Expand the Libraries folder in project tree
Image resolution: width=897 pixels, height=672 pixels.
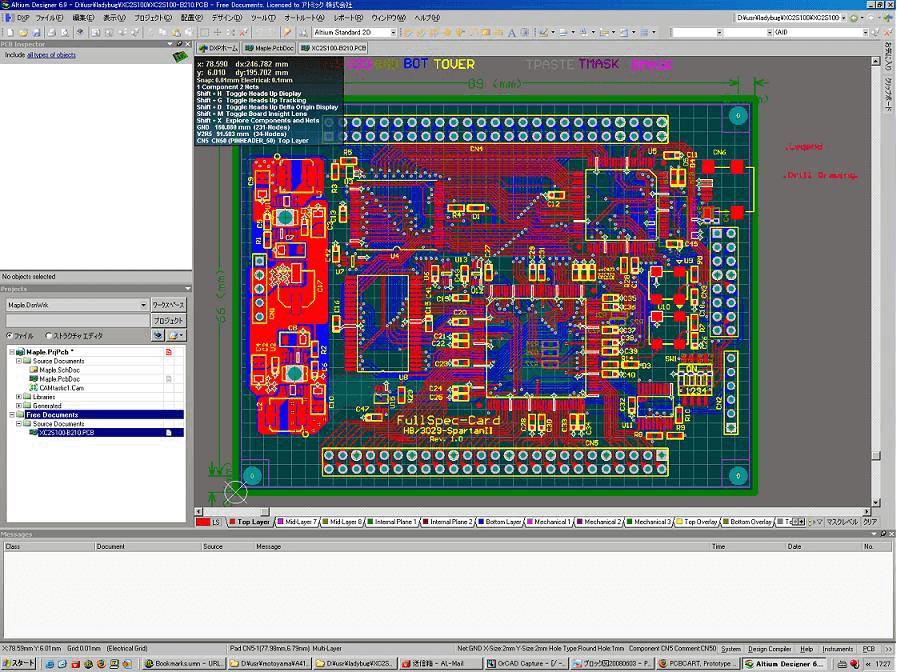pos(18,397)
